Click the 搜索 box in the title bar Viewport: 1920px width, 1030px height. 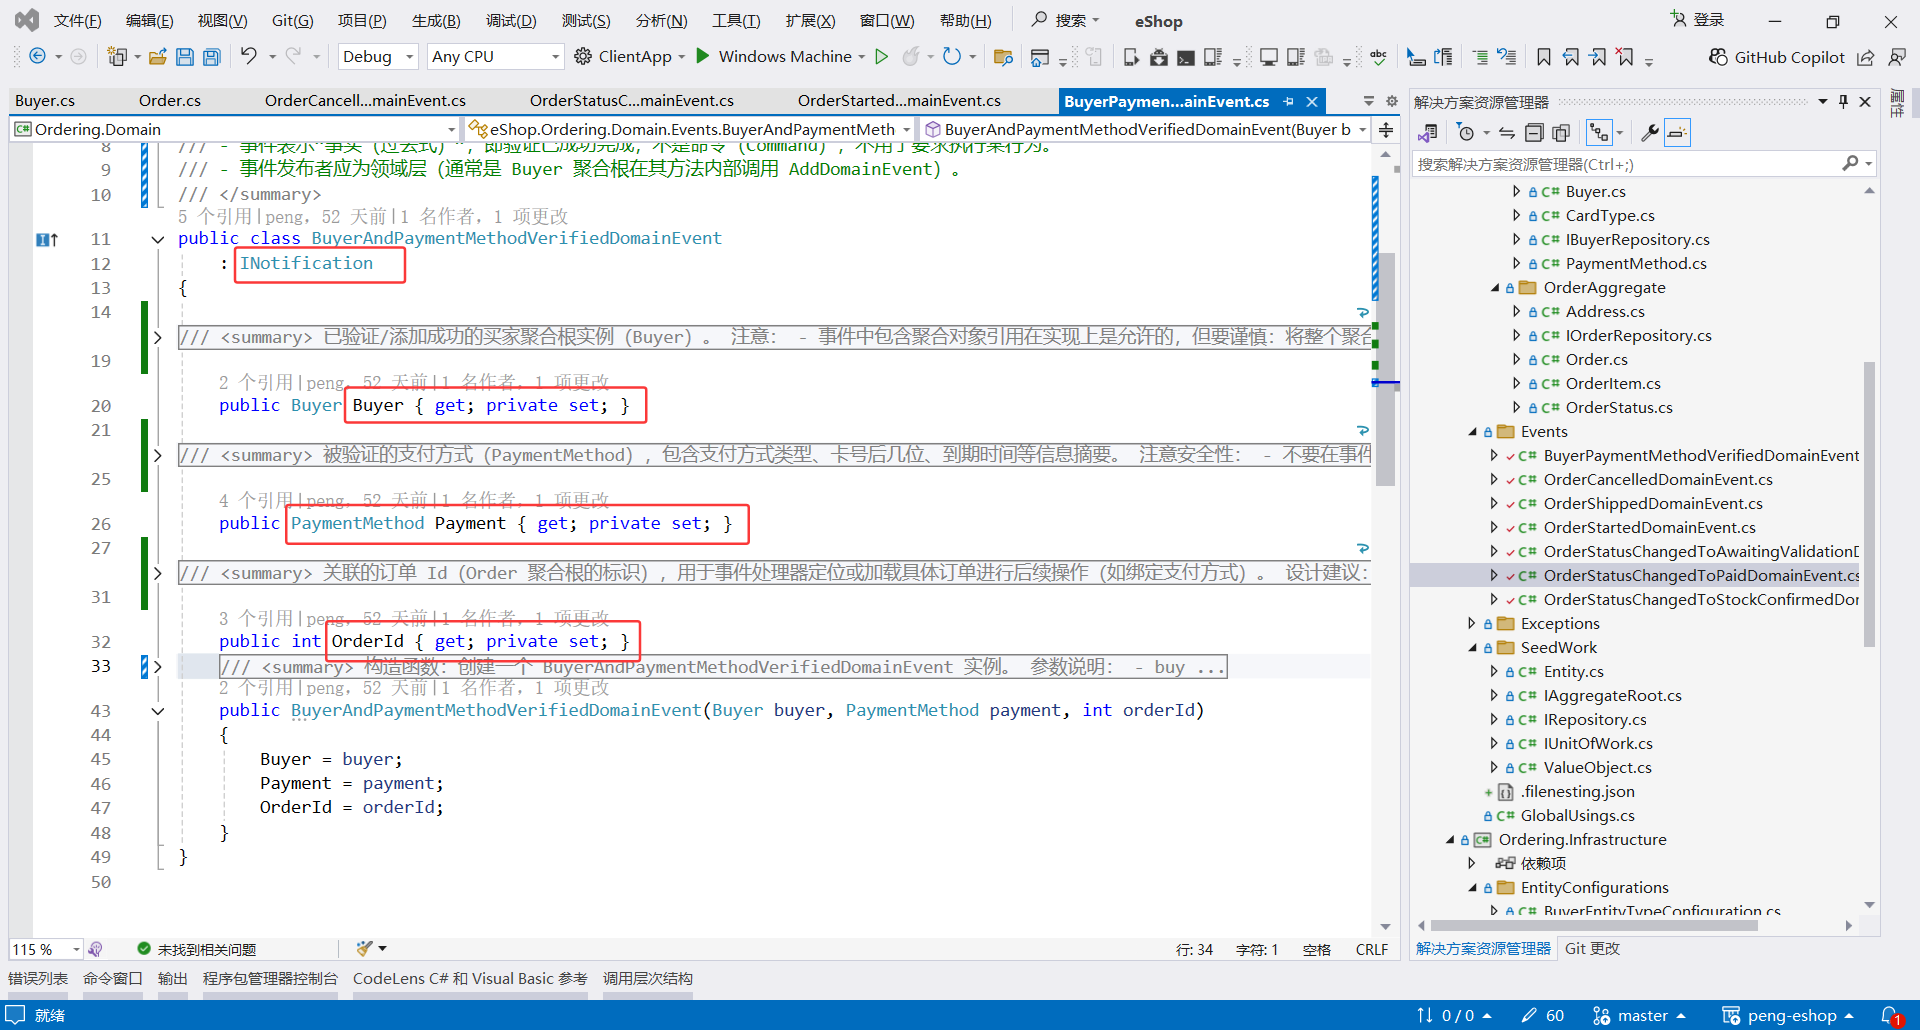[1066, 20]
